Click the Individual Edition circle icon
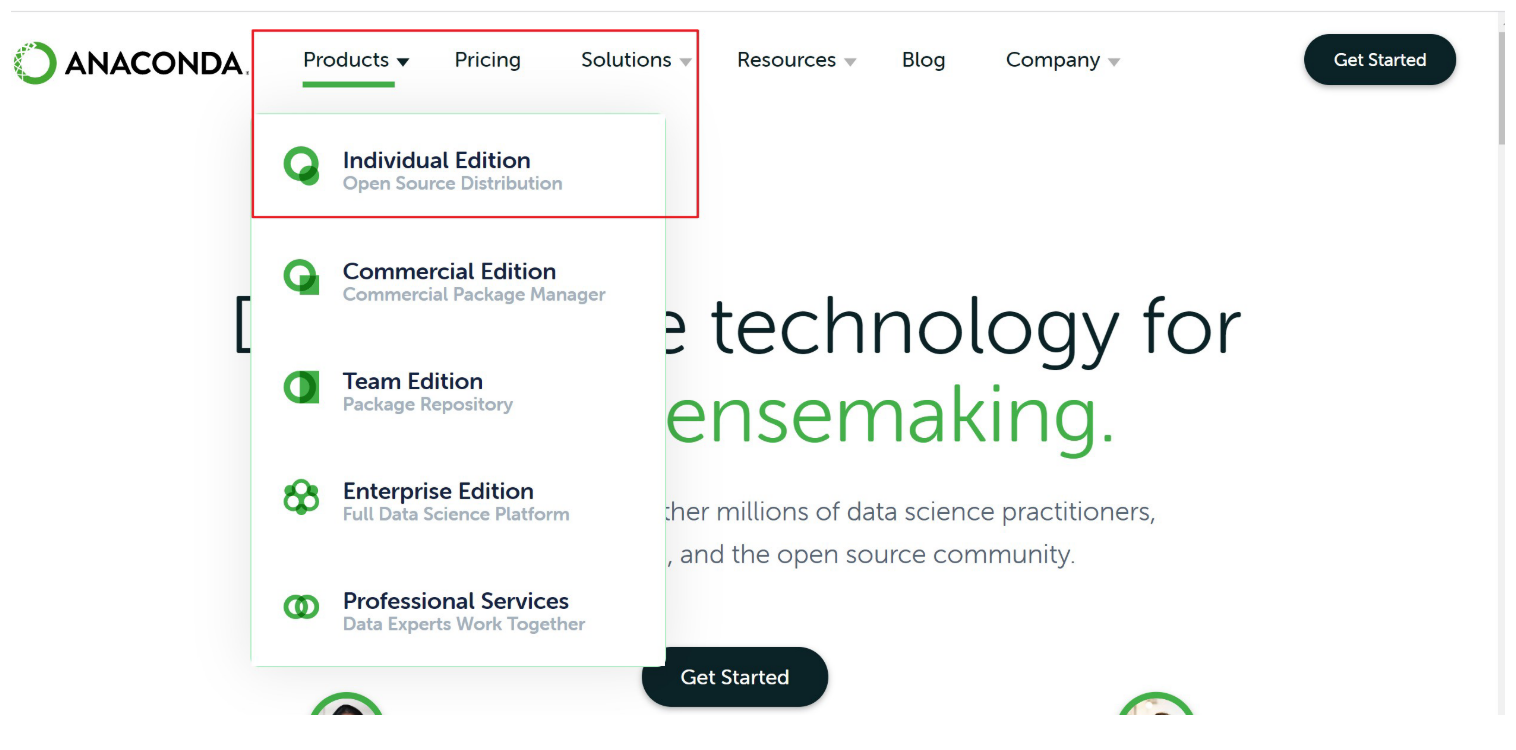The height and width of the screenshot is (750, 1516). tap(301, 166)
